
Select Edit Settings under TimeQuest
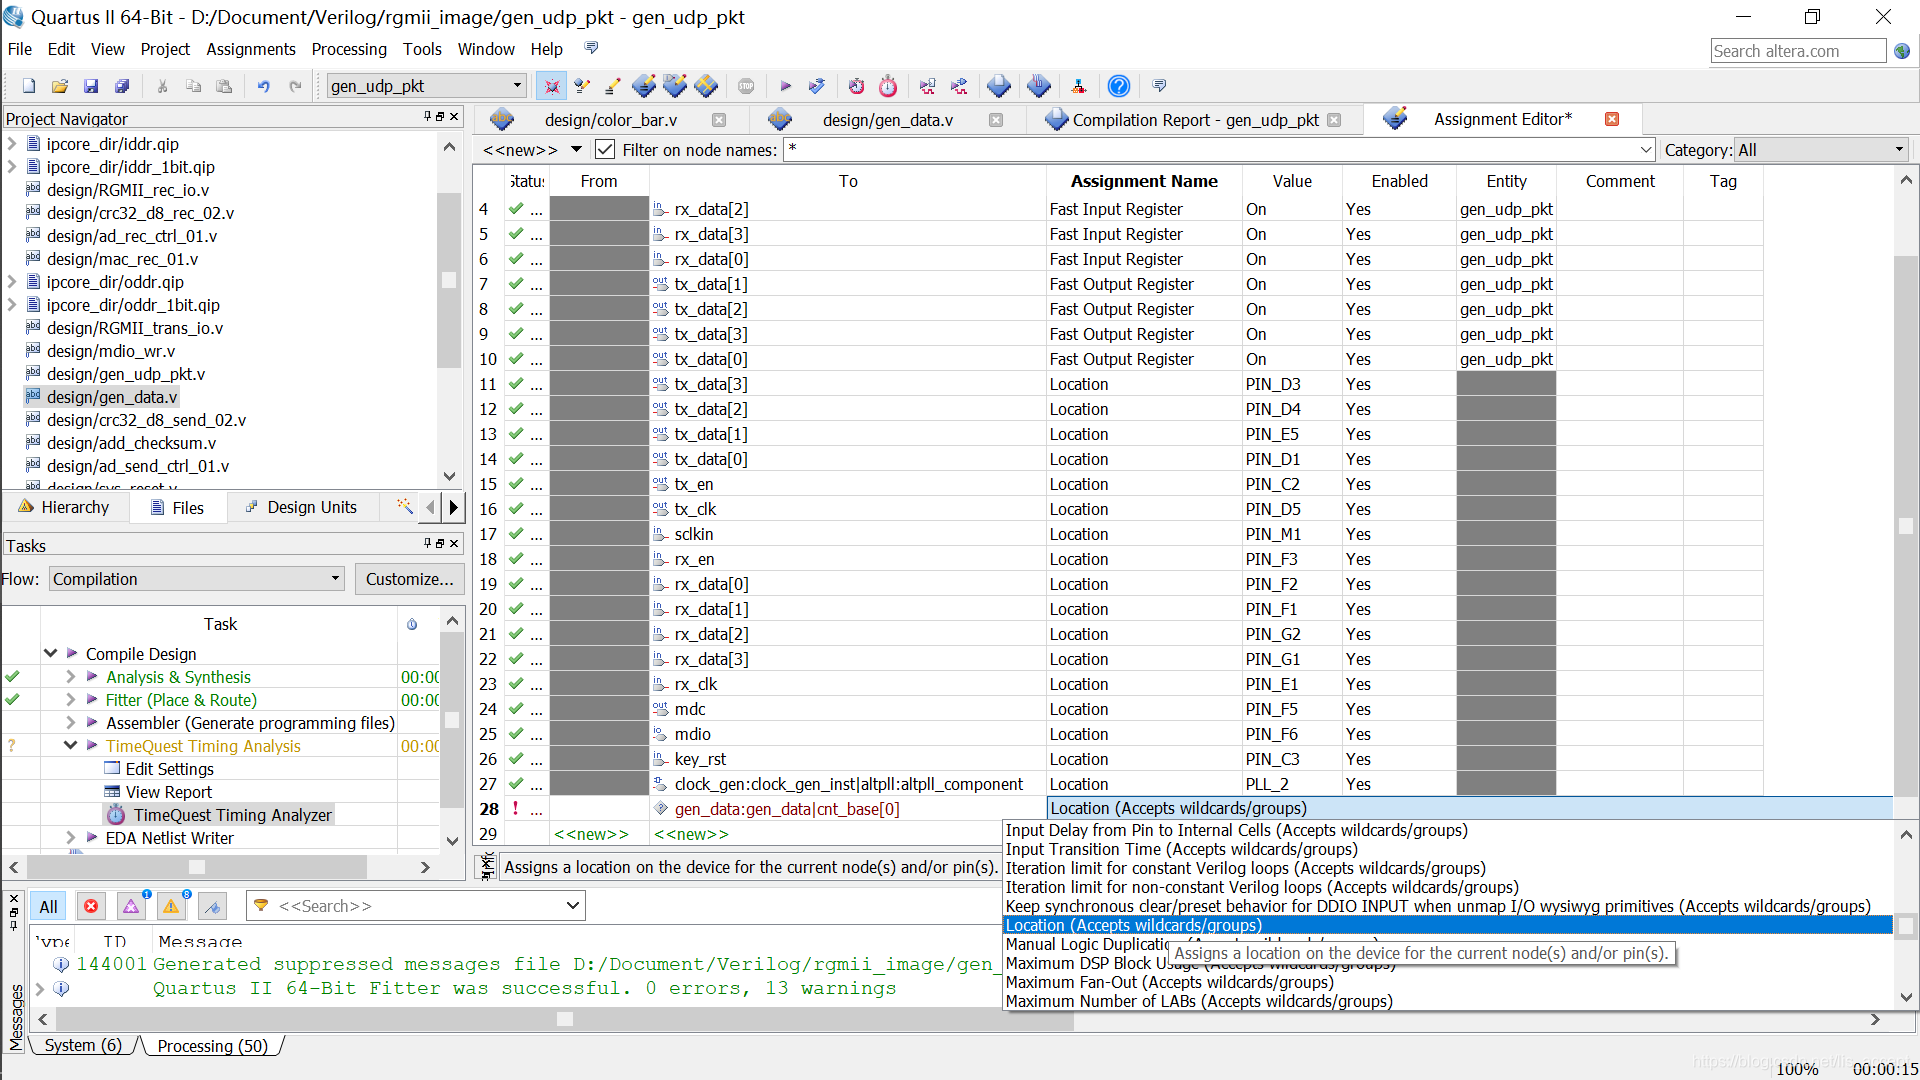click(x=169, y=769)
